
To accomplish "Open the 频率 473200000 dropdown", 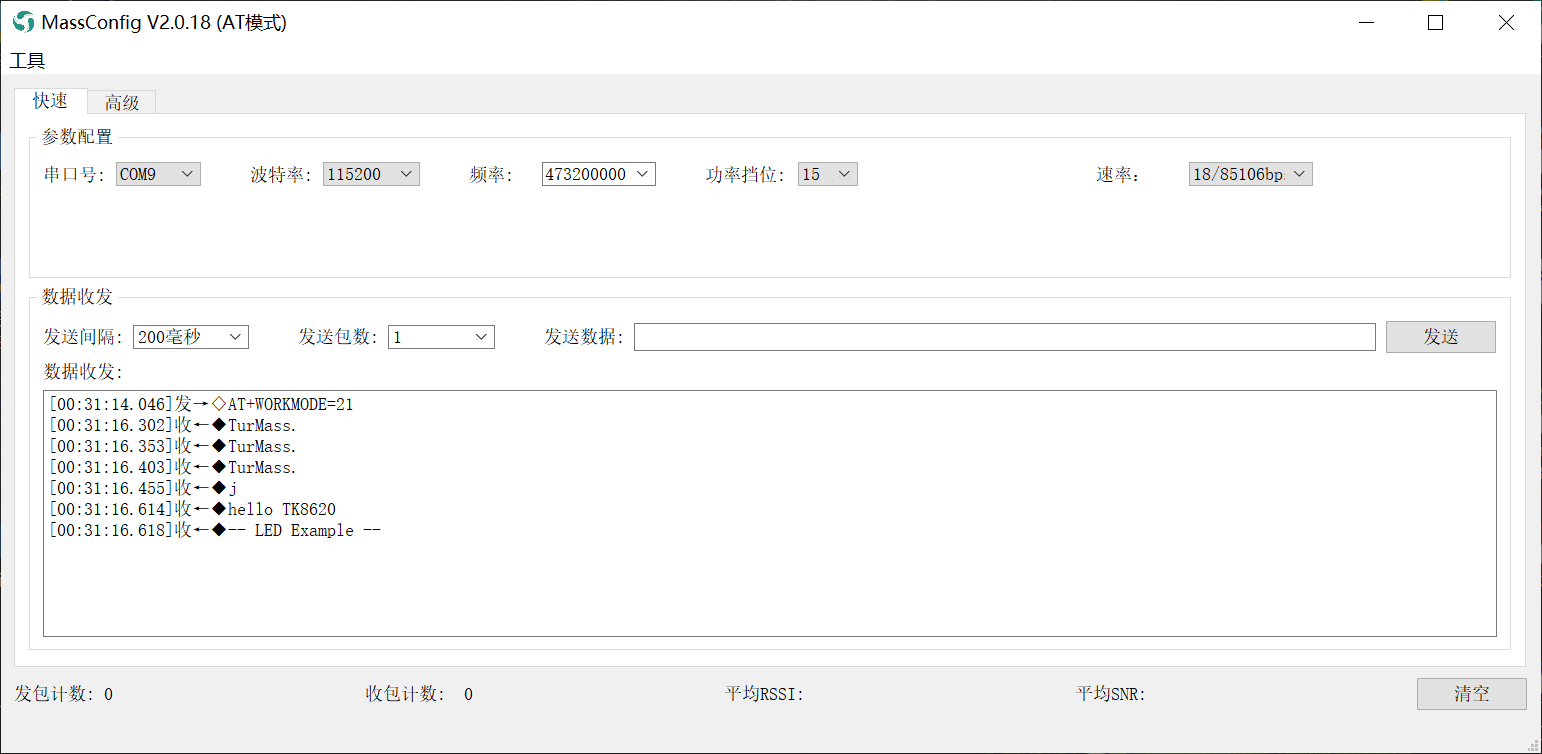I will pyautogui.click(x=599, y=174).
